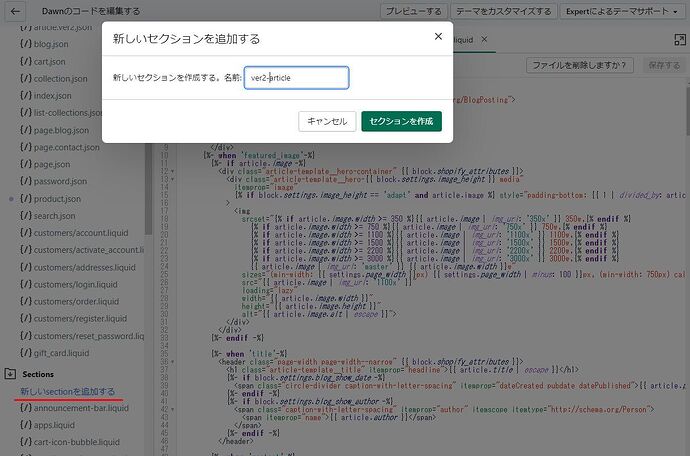This screenshot has width=690, height=456.
Task: Open password.json template file
Action: click(x=60, y=181)
